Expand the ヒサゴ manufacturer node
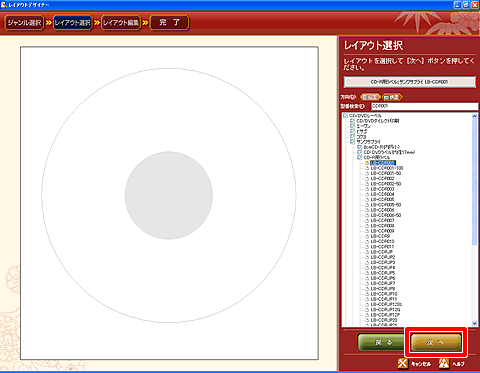 coord(352,131)
